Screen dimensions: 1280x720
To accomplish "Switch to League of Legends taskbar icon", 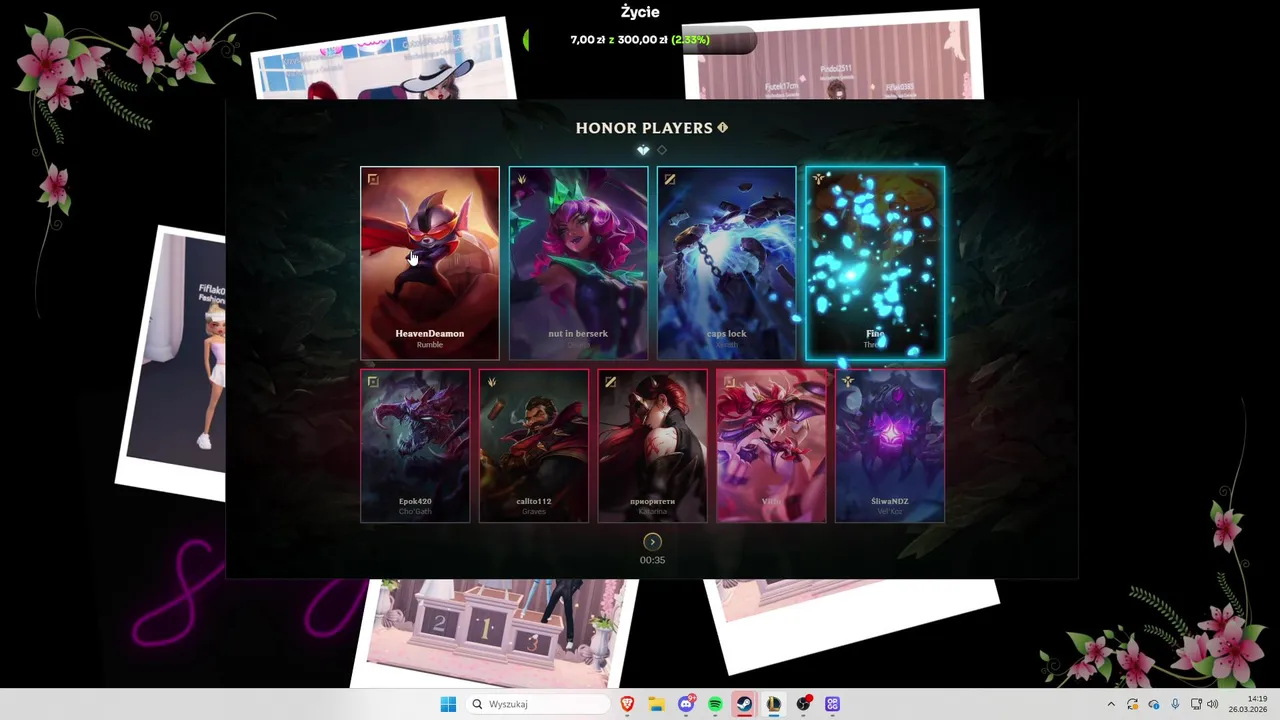I will point(773,704).
